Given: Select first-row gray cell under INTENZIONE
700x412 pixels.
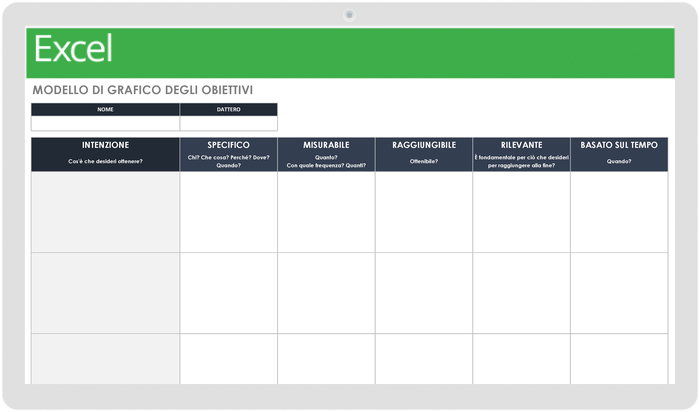Looking at the screenshot, I should pyautogui.click(x=105, y=212).
